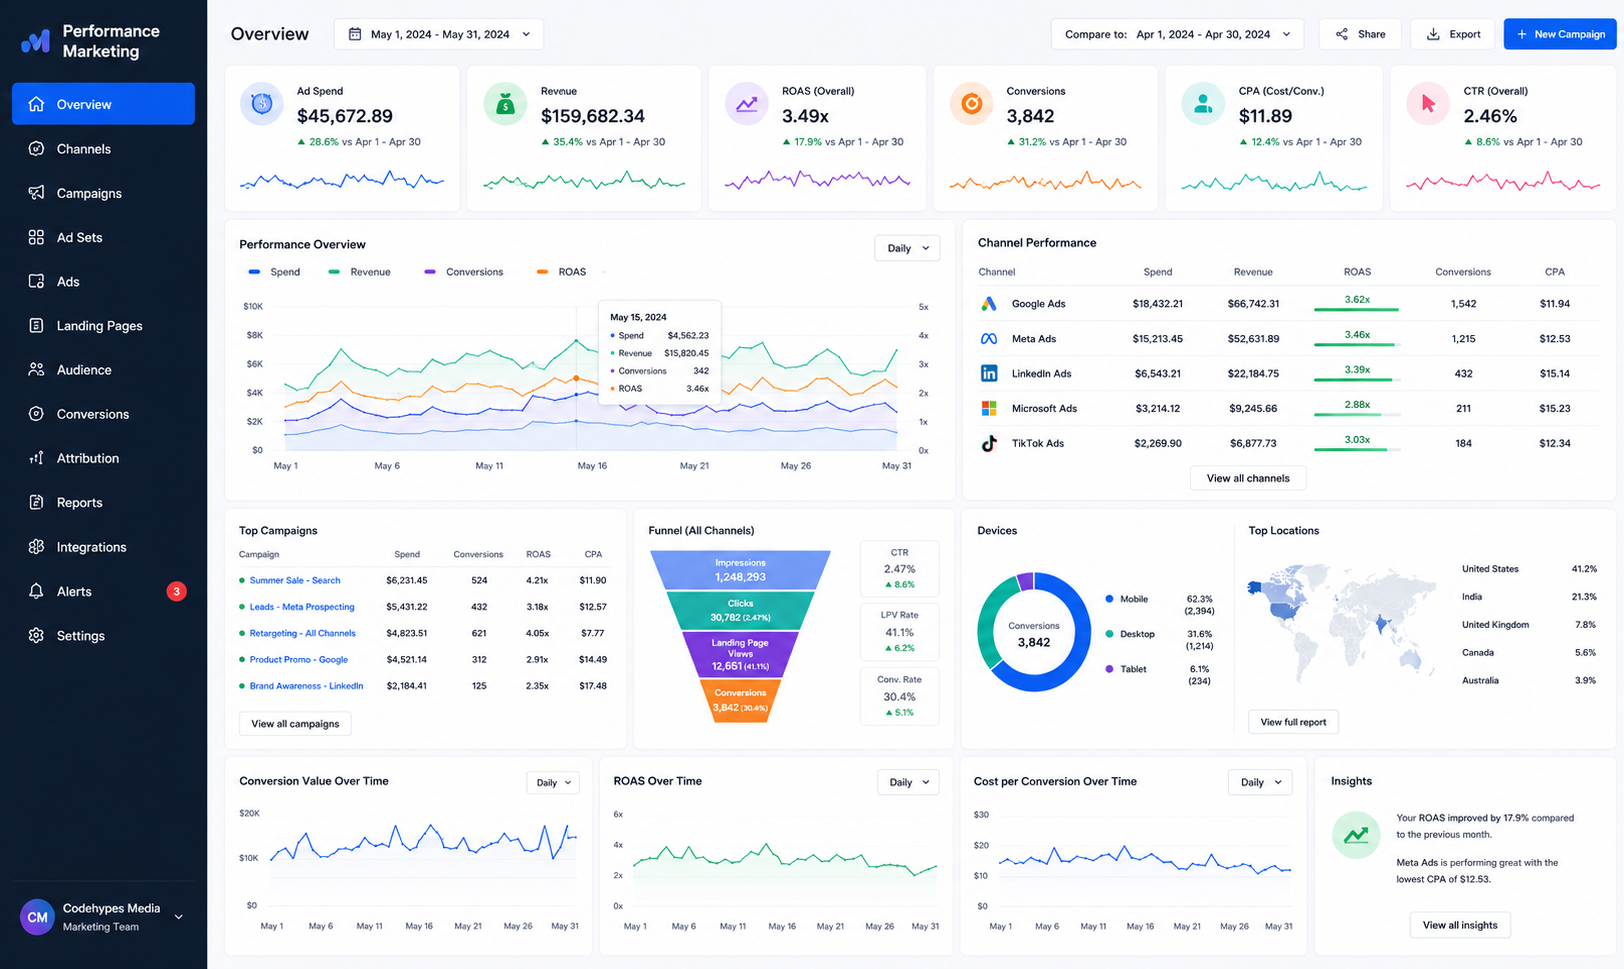Viewport: 1624px width, 969px height.
Task: Go to Integrations in sidebar
Action: [103, 547]
